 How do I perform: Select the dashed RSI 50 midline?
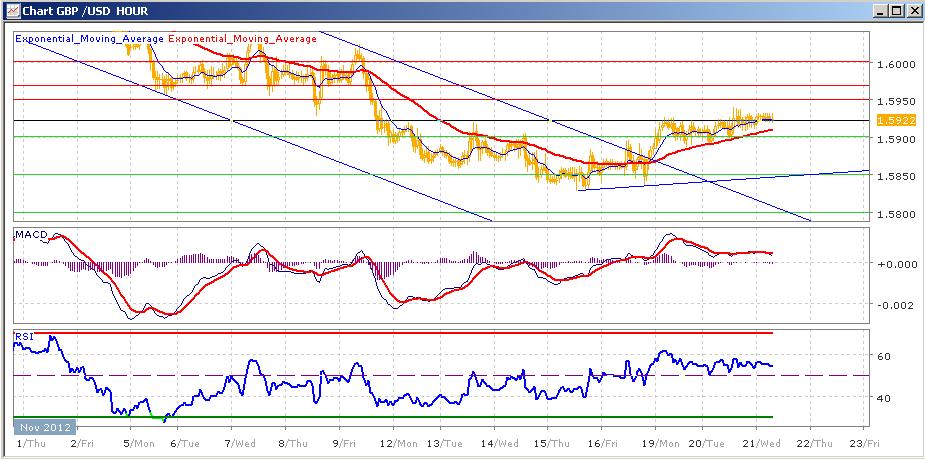point(441,375)
